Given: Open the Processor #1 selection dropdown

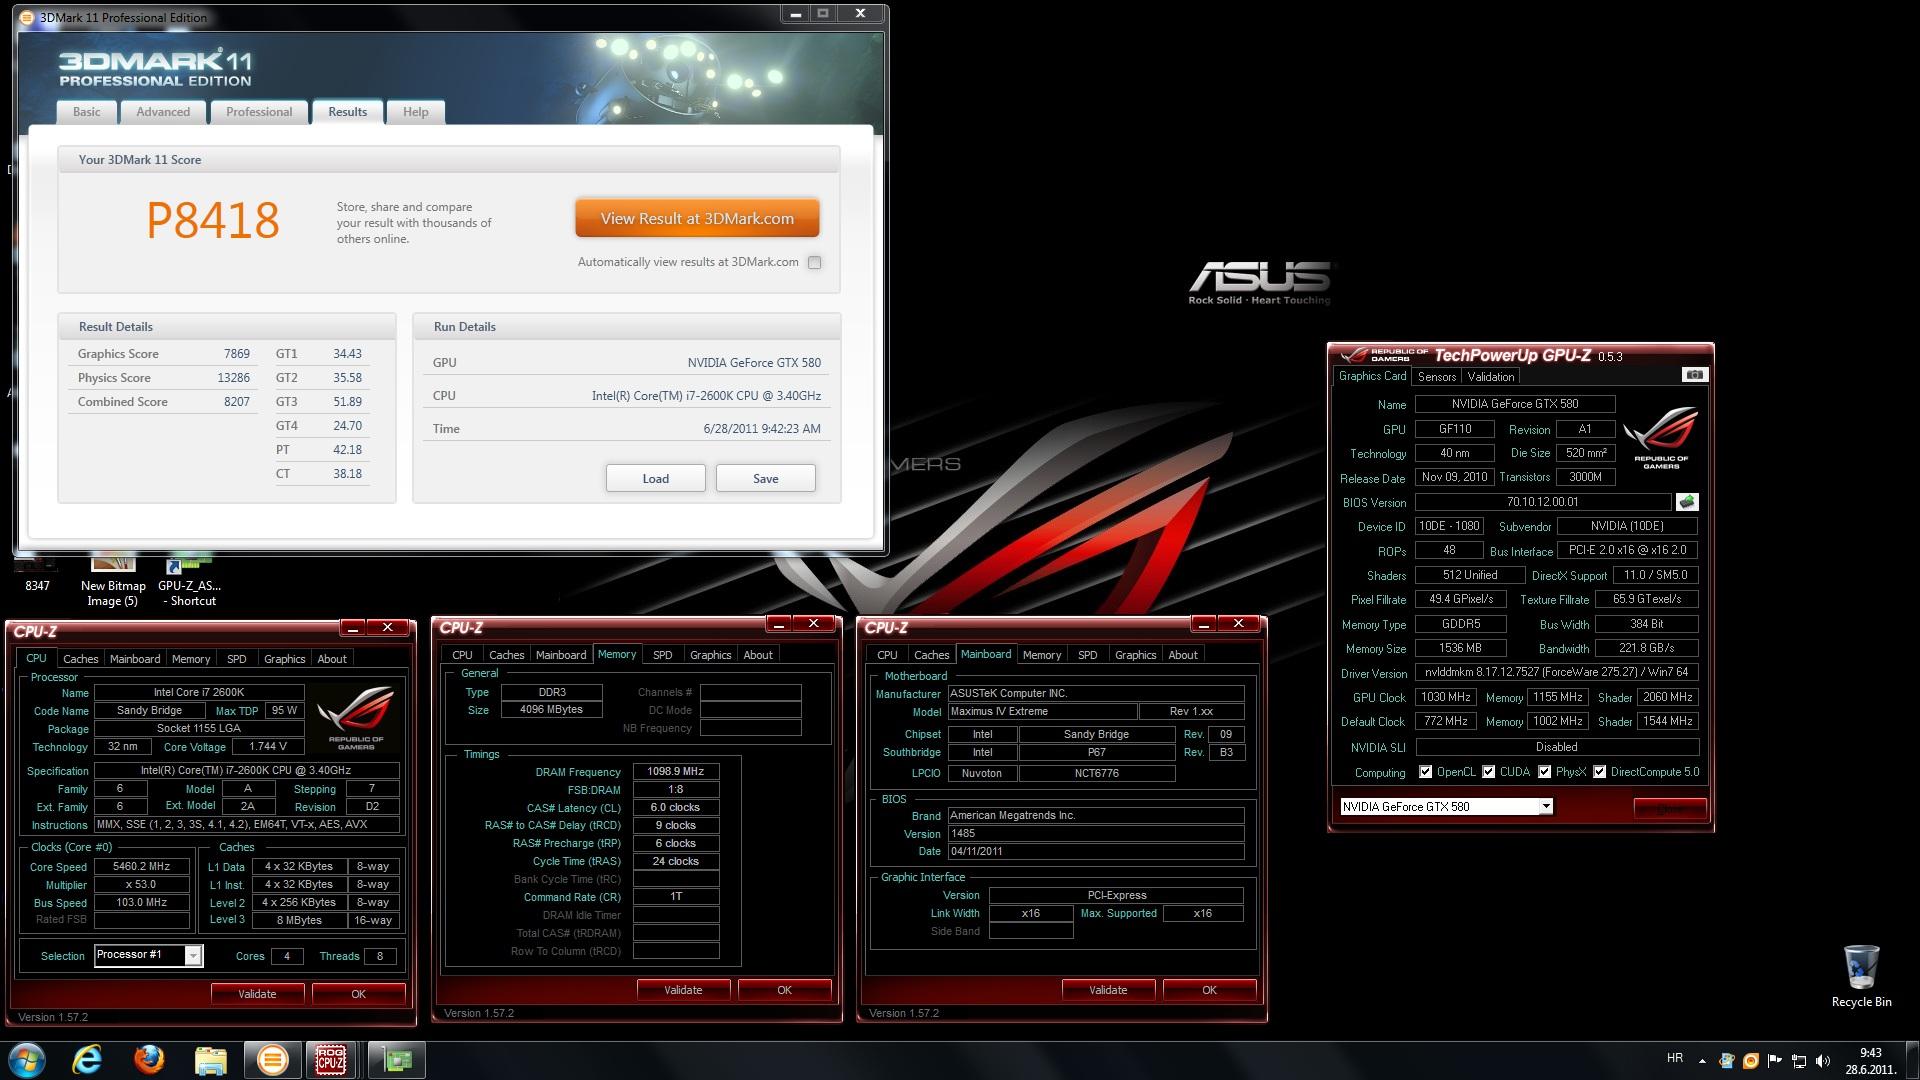Looking at the screenshot, I should click(149, 955).
